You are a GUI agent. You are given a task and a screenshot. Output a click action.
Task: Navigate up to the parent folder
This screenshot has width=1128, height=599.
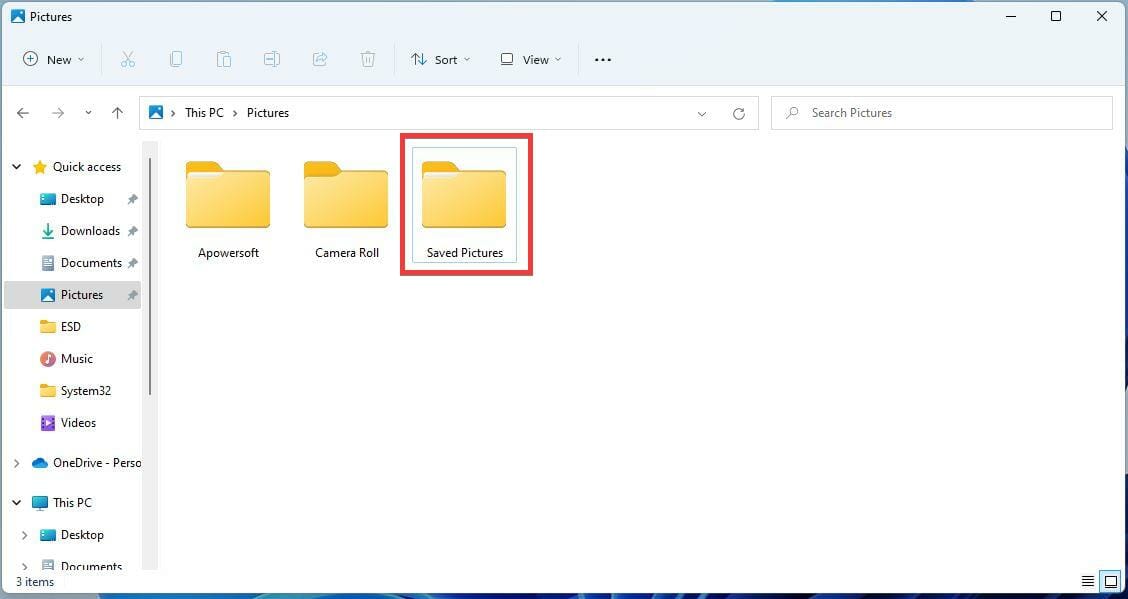click(117, 112)
